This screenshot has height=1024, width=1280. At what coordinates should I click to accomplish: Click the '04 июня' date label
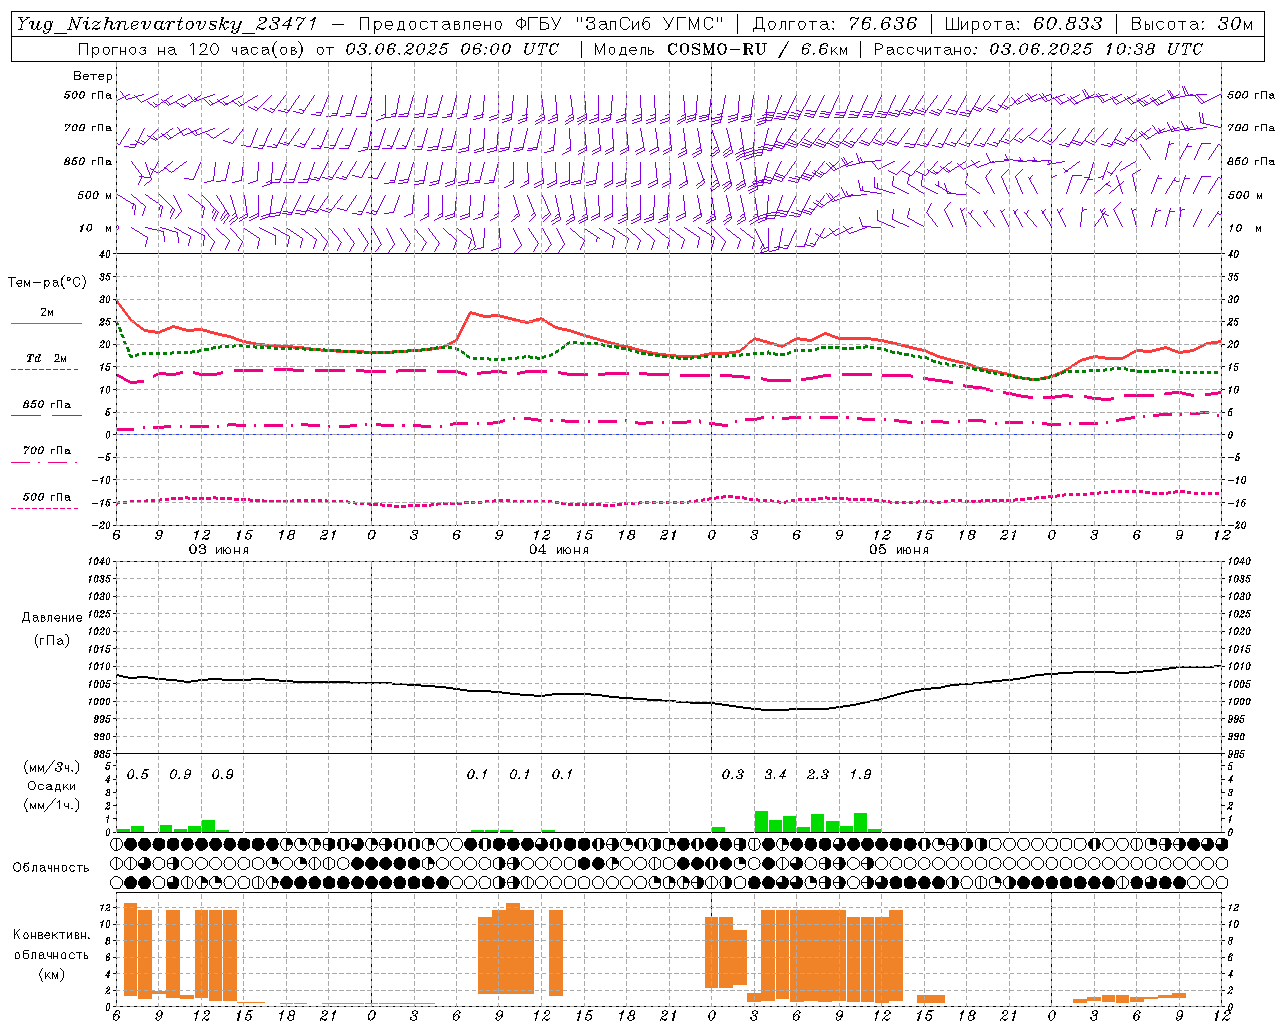tap(559, 550)
